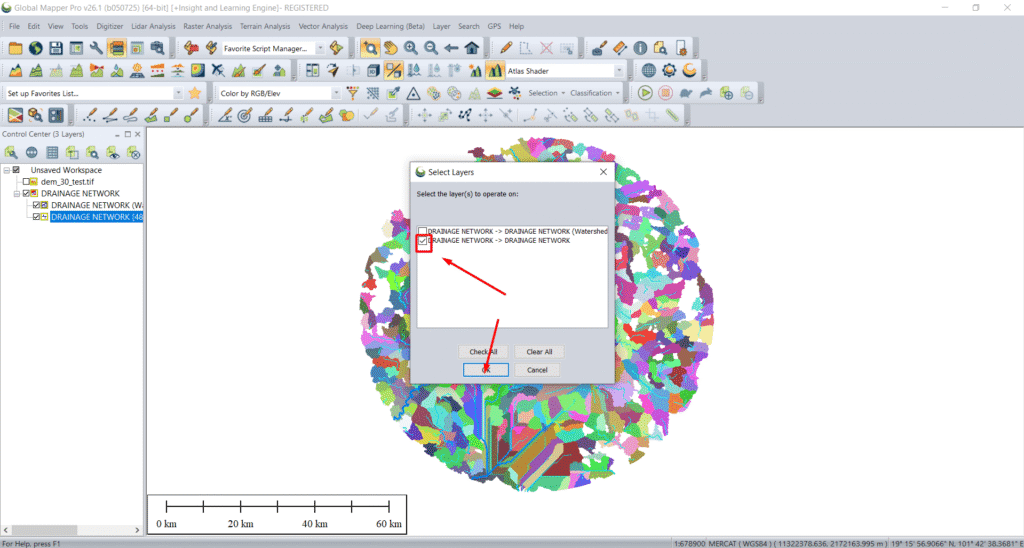
Task: Open the Lidar Analysis menu
Action: click(153, 27)
